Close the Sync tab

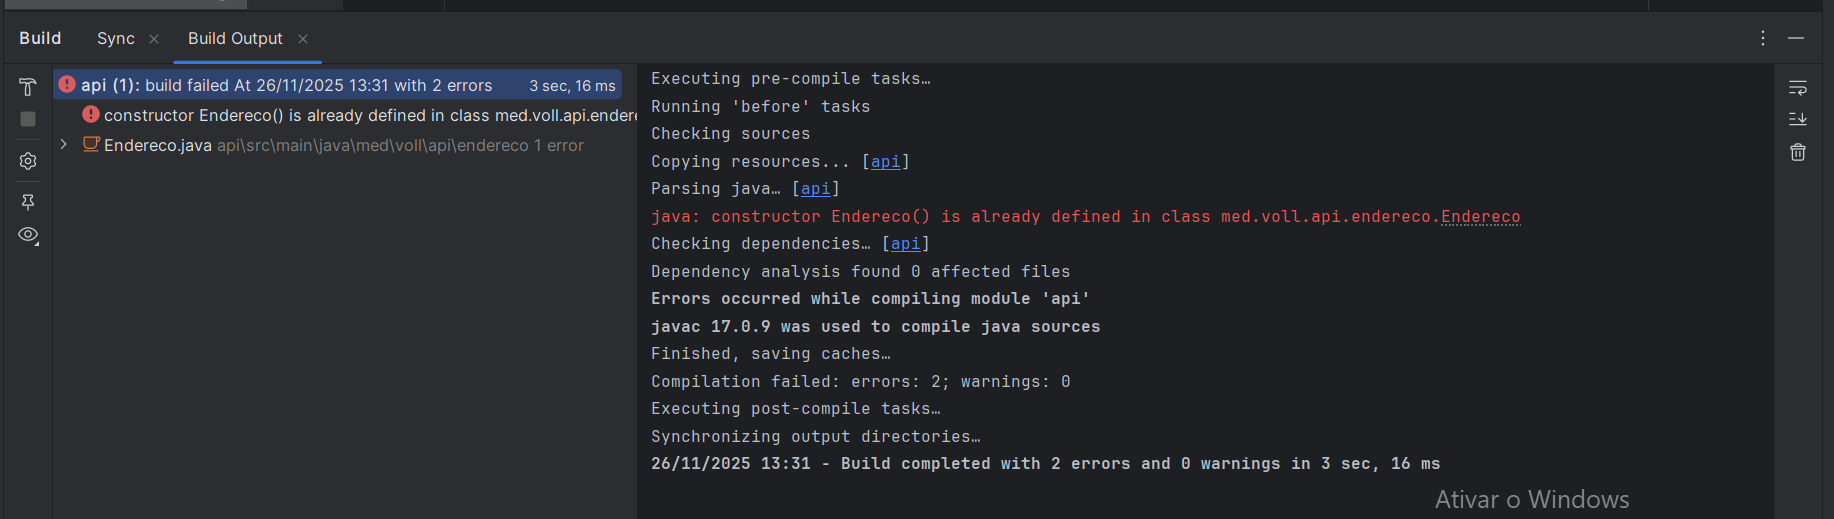point(154,39)
